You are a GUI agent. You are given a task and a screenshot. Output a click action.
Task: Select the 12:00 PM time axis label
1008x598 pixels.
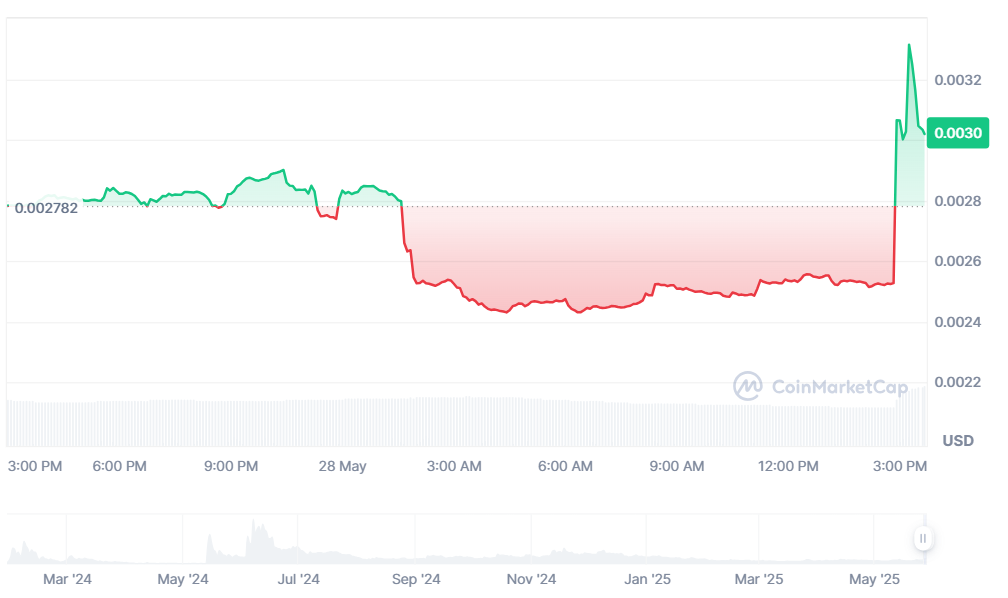787,466
